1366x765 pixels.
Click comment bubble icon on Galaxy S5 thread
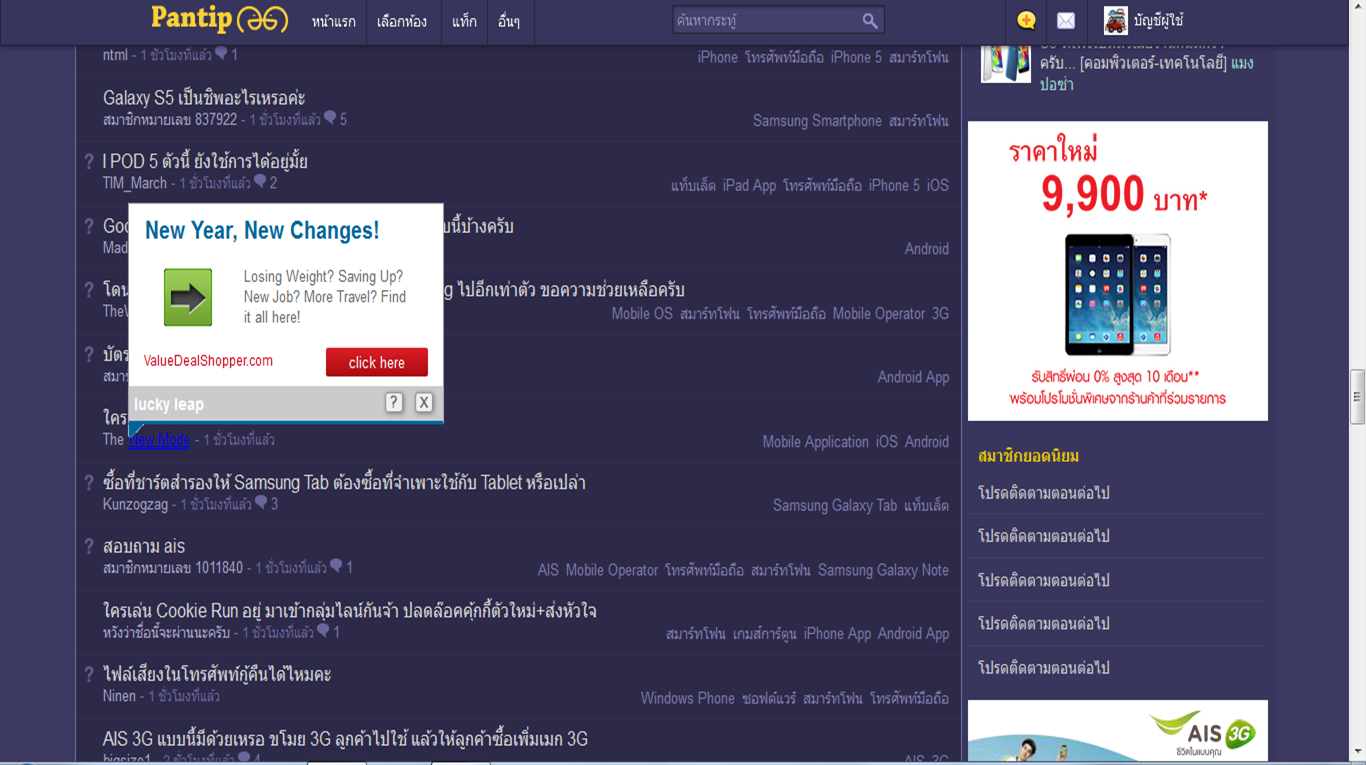(x=330, y=119)
